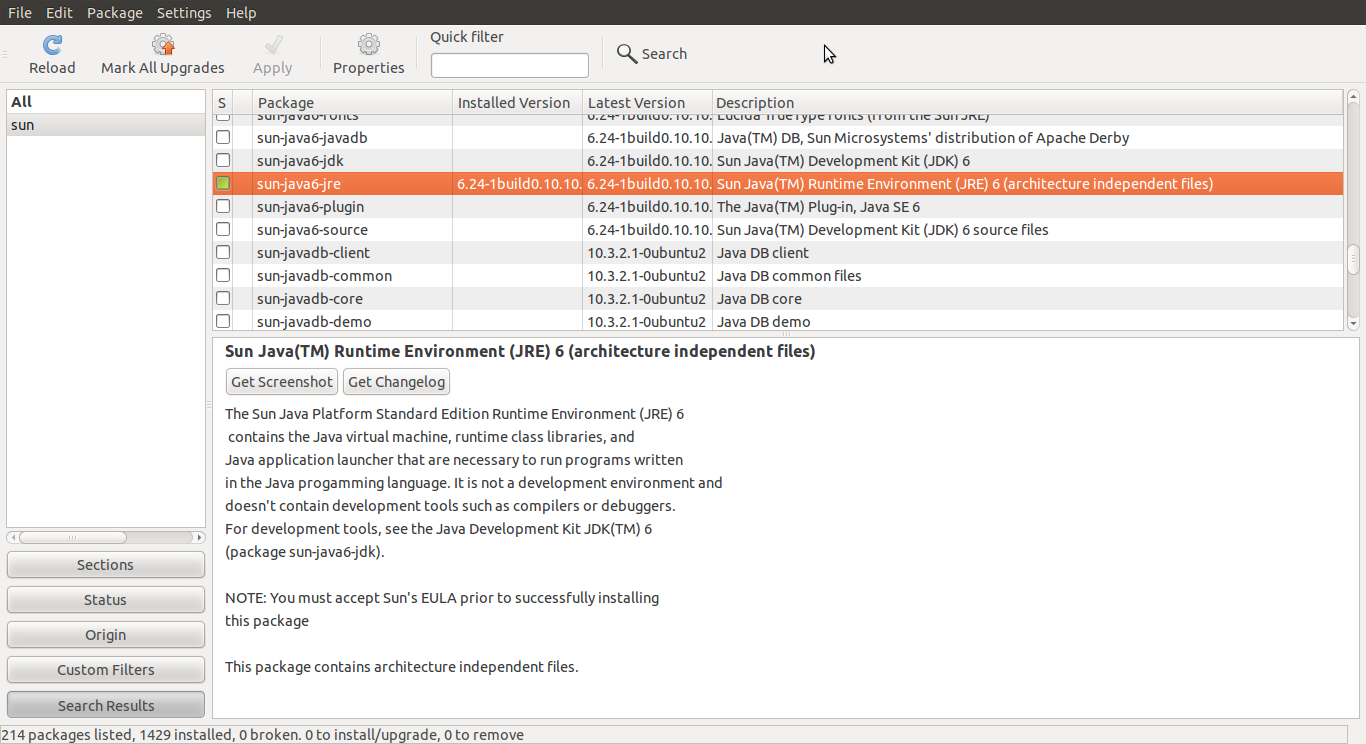1366x744 pixels.
Task: Open the Edit menu
Action: 59,13
